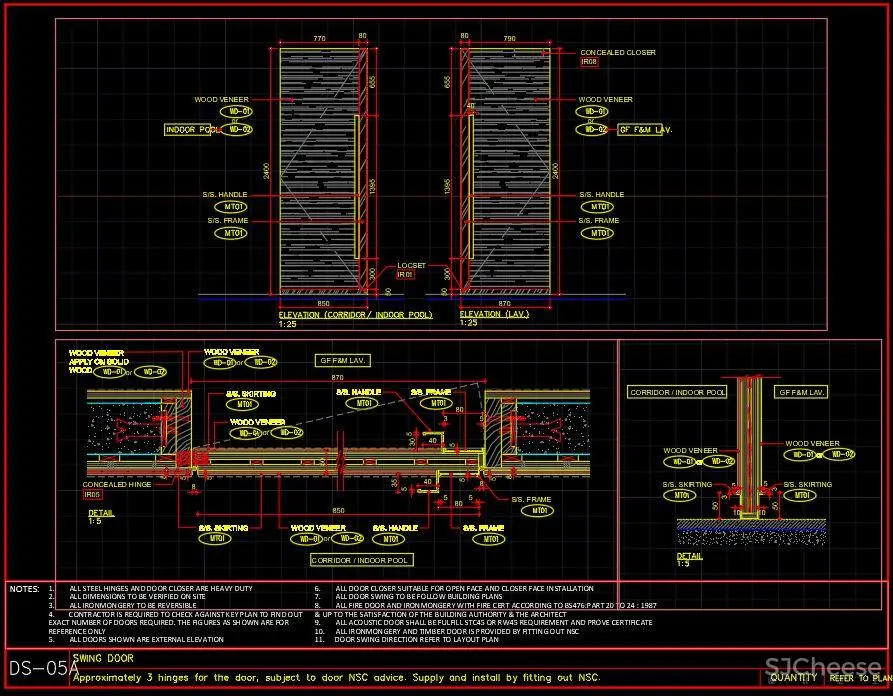893x696 pixels.
Task: Select the LOCSET annotation text
Action: pyautogui.click(x=411, y=265)
